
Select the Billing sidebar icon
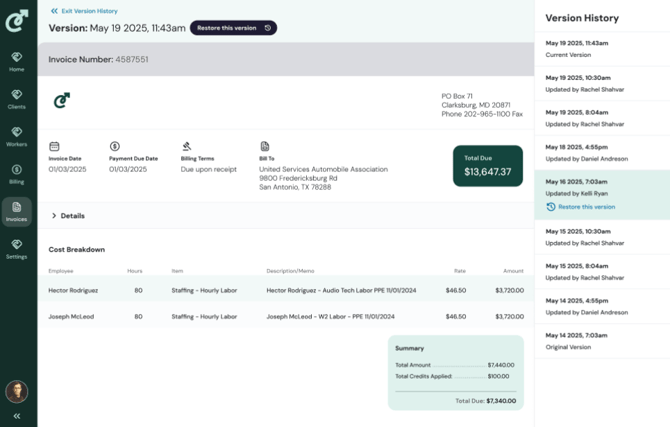click(17, 174)
